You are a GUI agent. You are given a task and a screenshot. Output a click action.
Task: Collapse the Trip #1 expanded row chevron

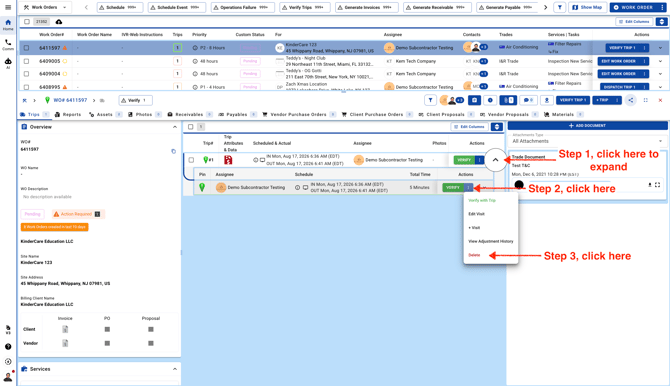tap(495, 160)
